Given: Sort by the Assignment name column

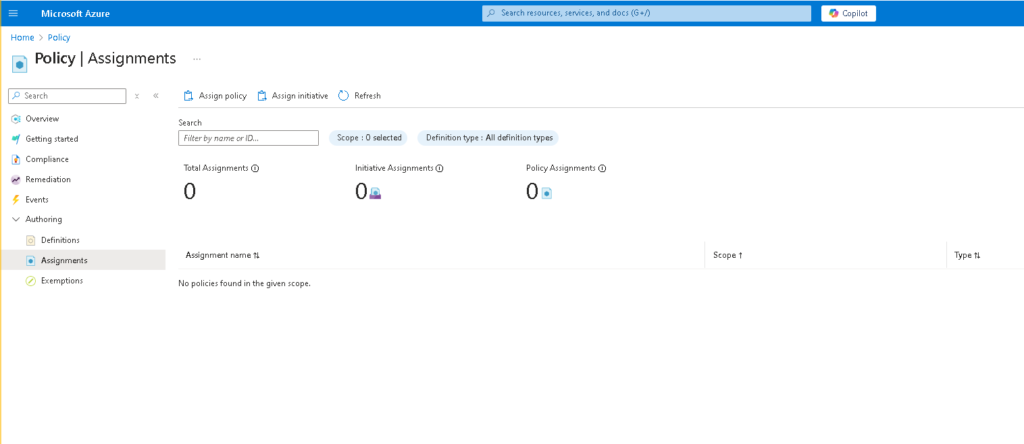Looking at the screenshot, I should click(x=223, y=255).
